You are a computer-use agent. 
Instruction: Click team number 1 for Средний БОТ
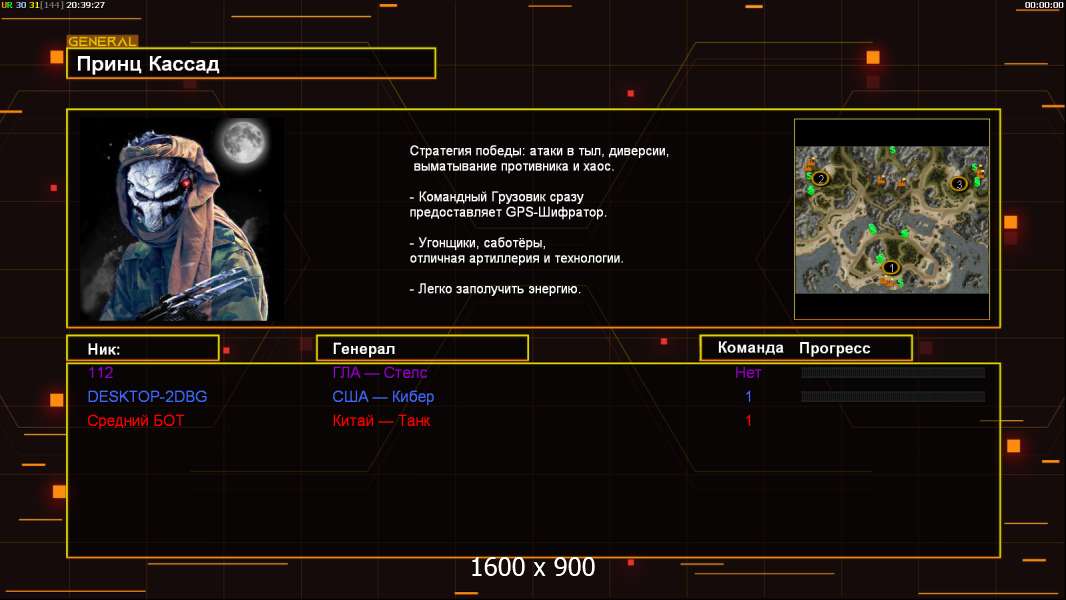(x=749, y=420)
